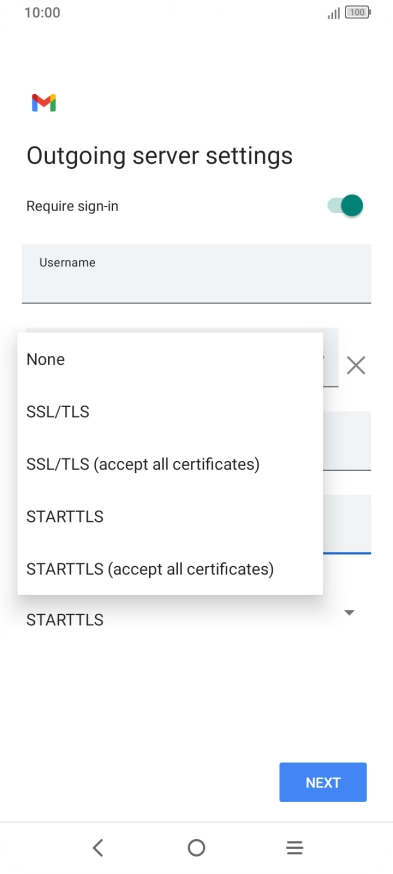Pick the STARTTLS option in the popup
Screen dimensions: 393x874
[x=170, y=517]
